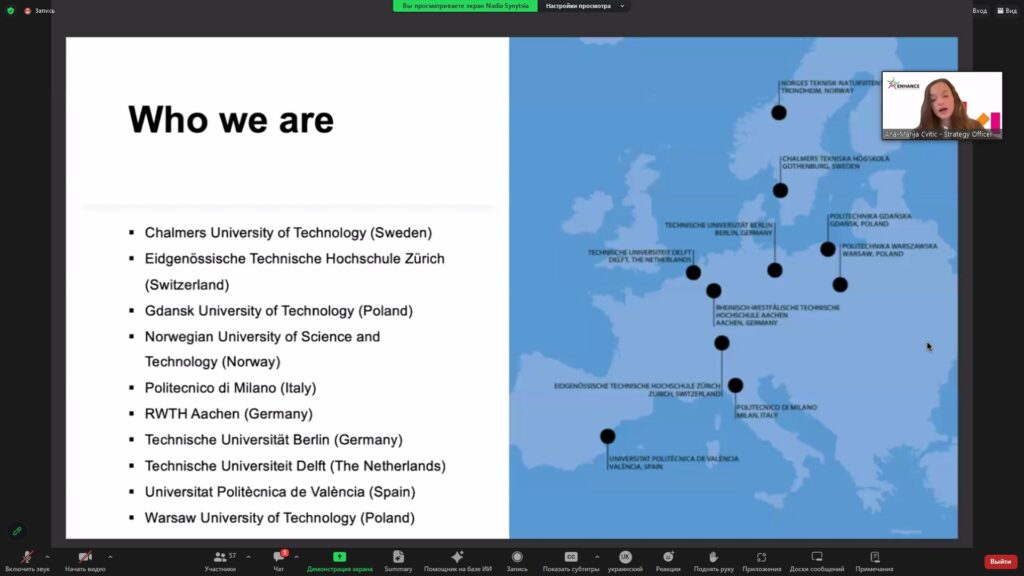Click the green Демонстрация экрана share button

pyautogui.click(x=339, y=558)
